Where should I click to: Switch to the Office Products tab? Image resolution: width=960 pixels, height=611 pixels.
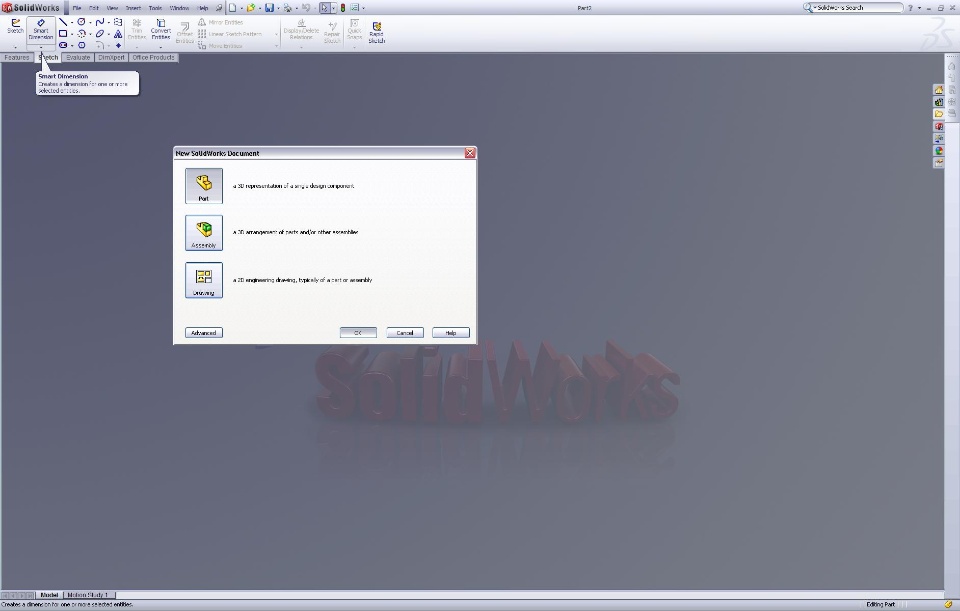click(153, 58)
